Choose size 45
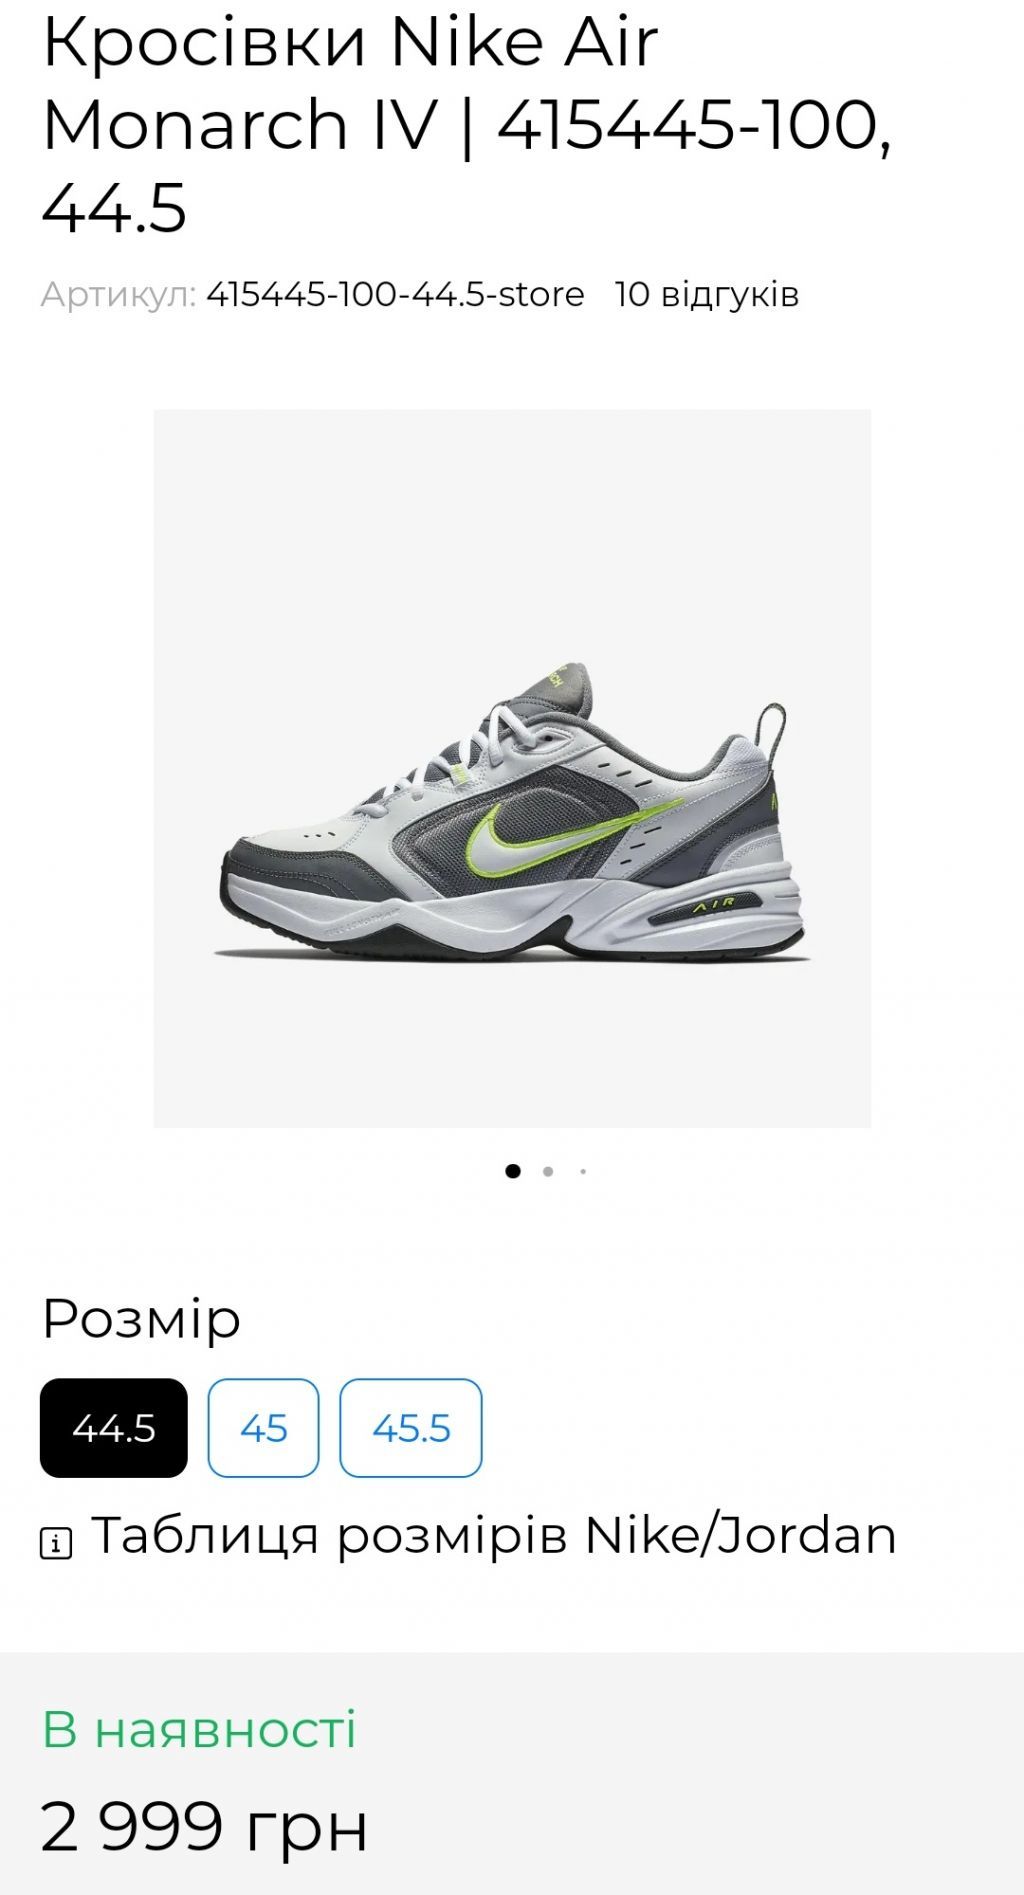The width and height of the screenshot is (1024, 1895). coord(263,1428)
